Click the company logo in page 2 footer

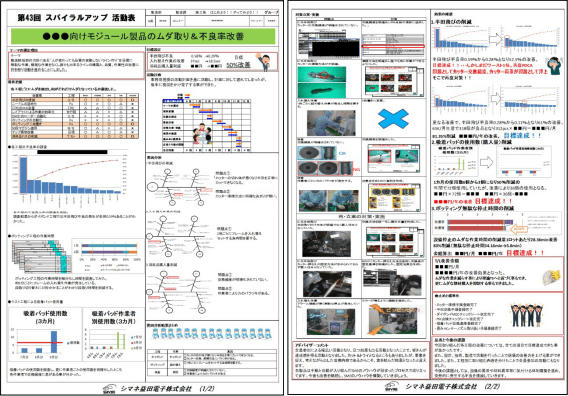click(392, 387)
